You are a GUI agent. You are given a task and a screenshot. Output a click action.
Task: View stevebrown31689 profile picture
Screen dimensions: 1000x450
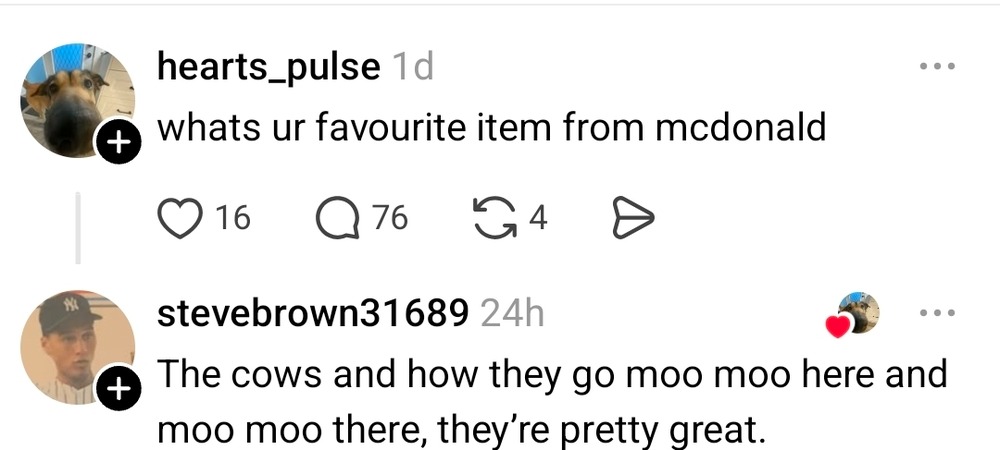78,347
